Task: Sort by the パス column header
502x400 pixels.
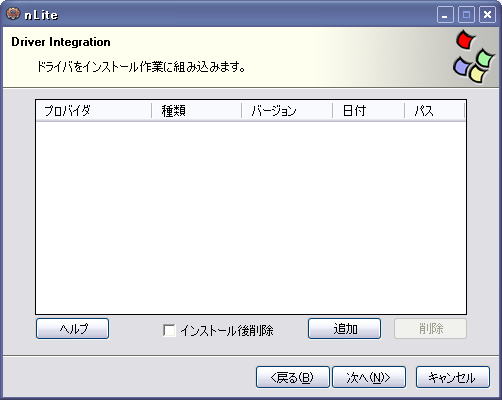Action: (x=435, y=110)
